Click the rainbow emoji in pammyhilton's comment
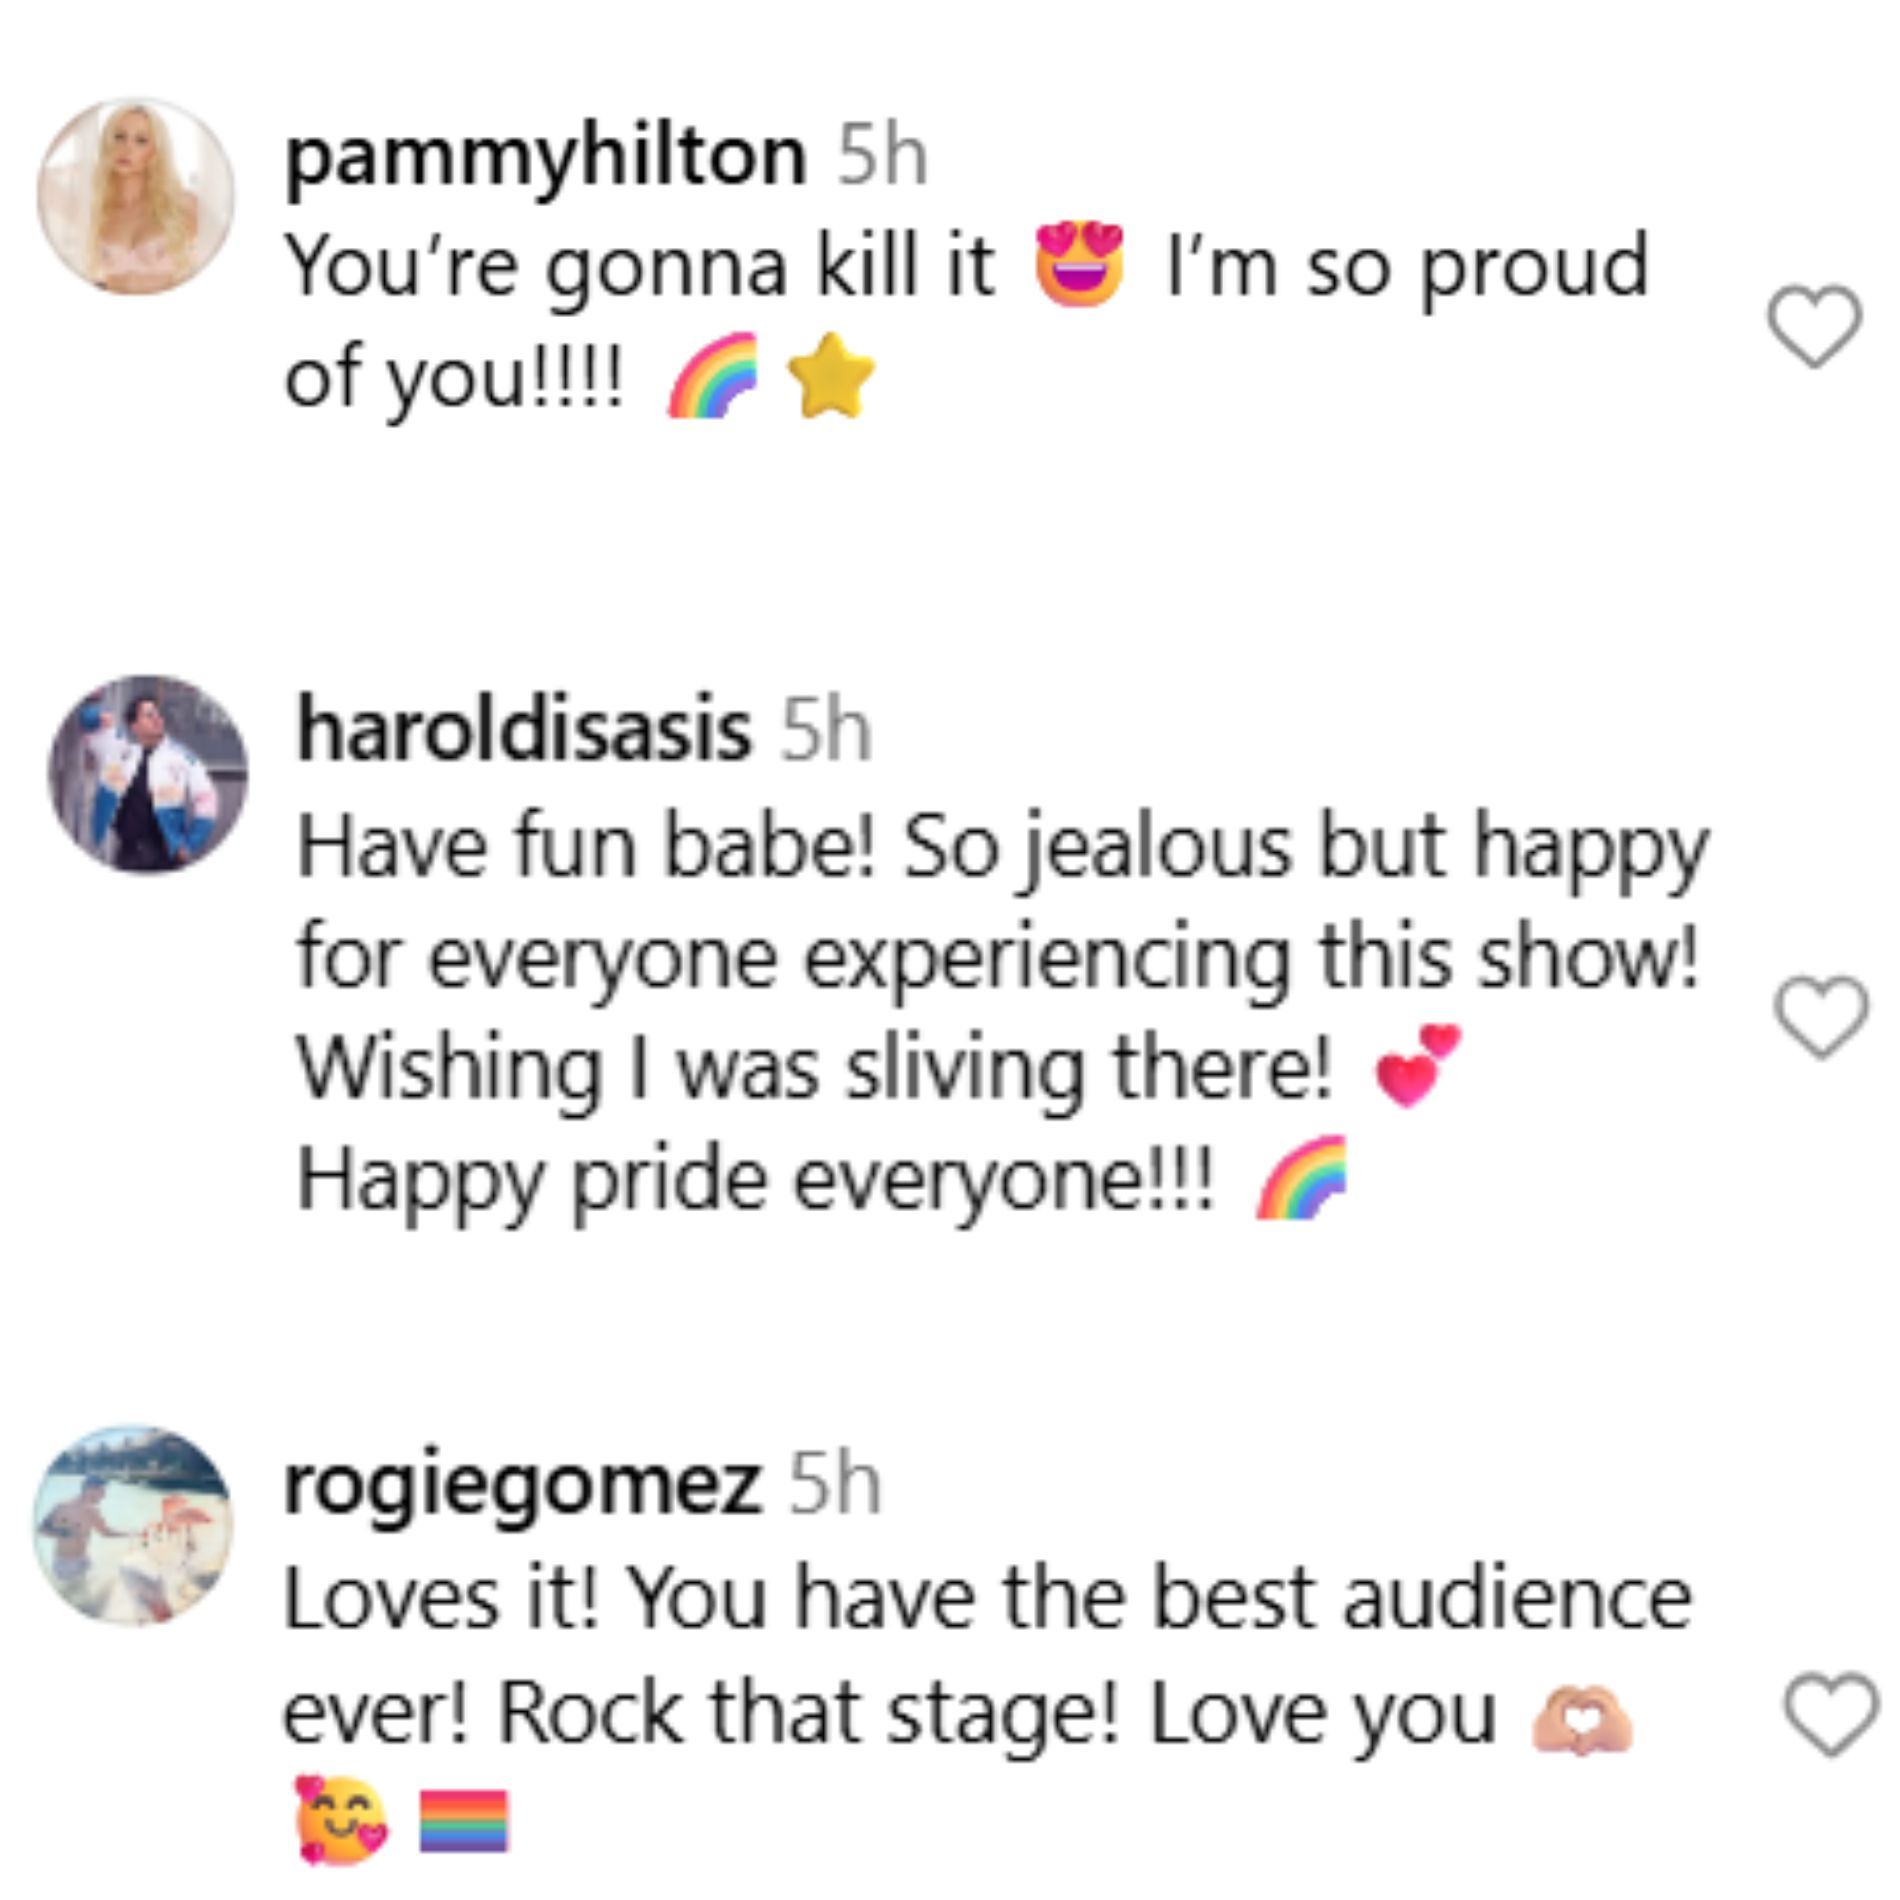Screen dimensions: 1900x1900 point(712,376)
